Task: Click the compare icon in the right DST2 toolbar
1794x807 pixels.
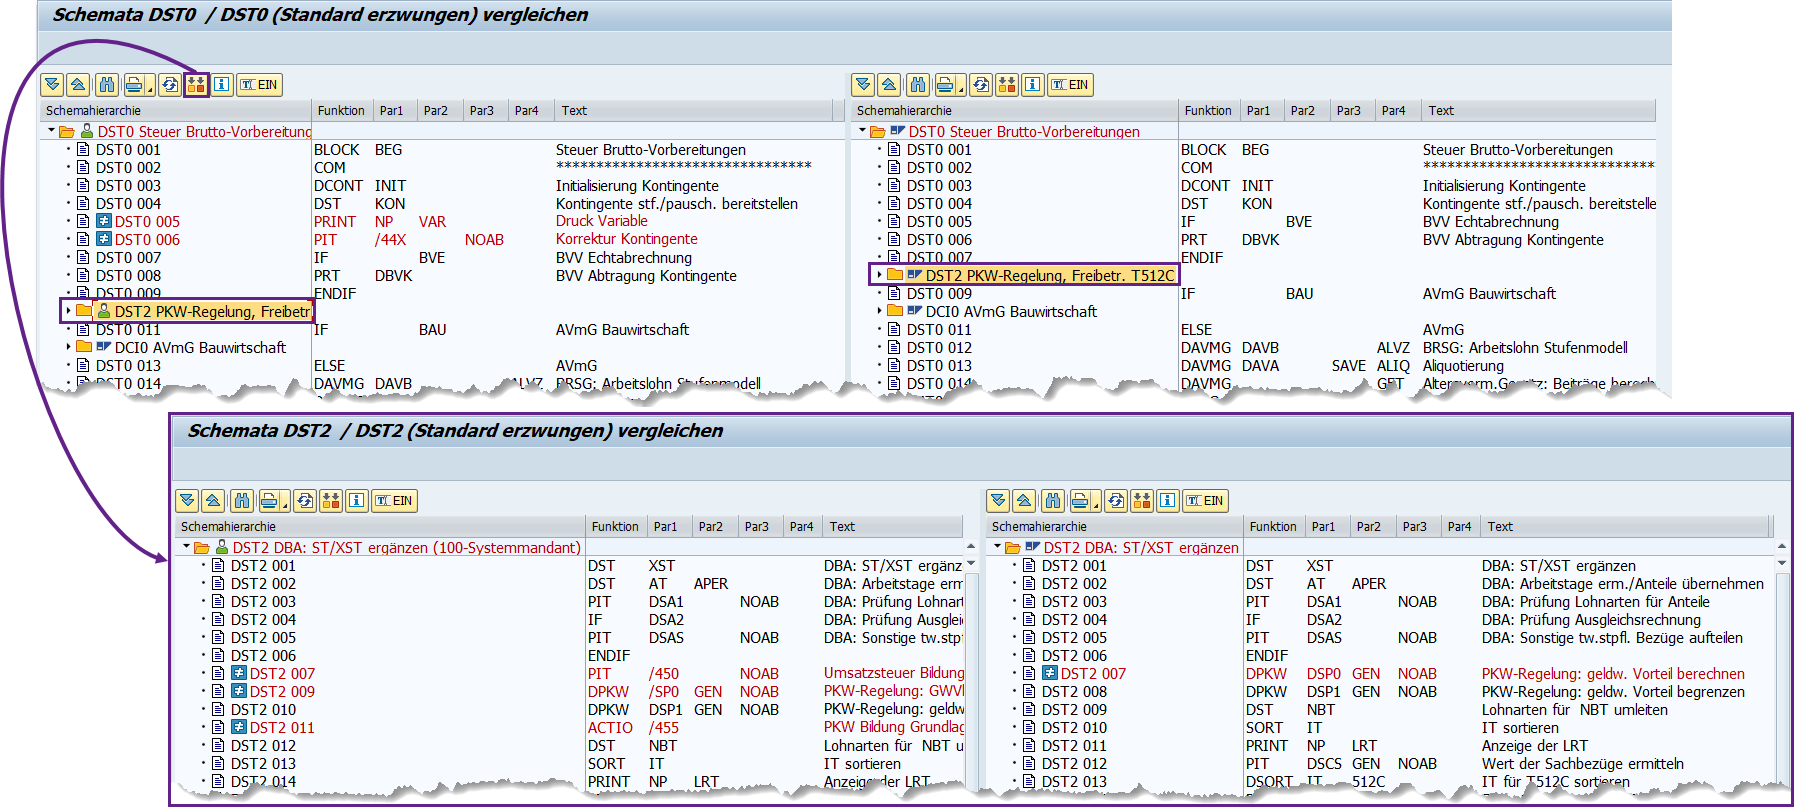Action: tap(1142, 501)
